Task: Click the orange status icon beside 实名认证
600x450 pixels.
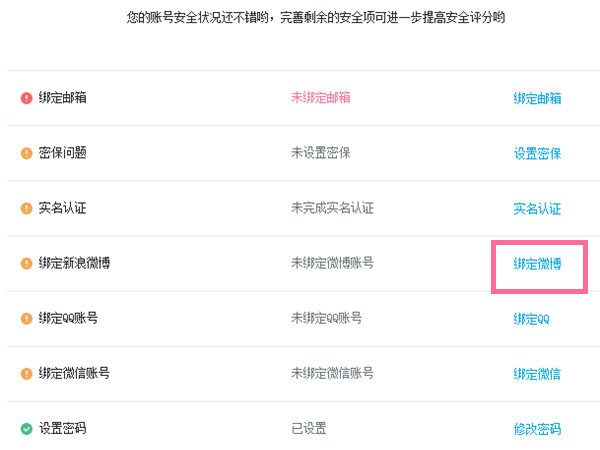Action: (26, 208)
